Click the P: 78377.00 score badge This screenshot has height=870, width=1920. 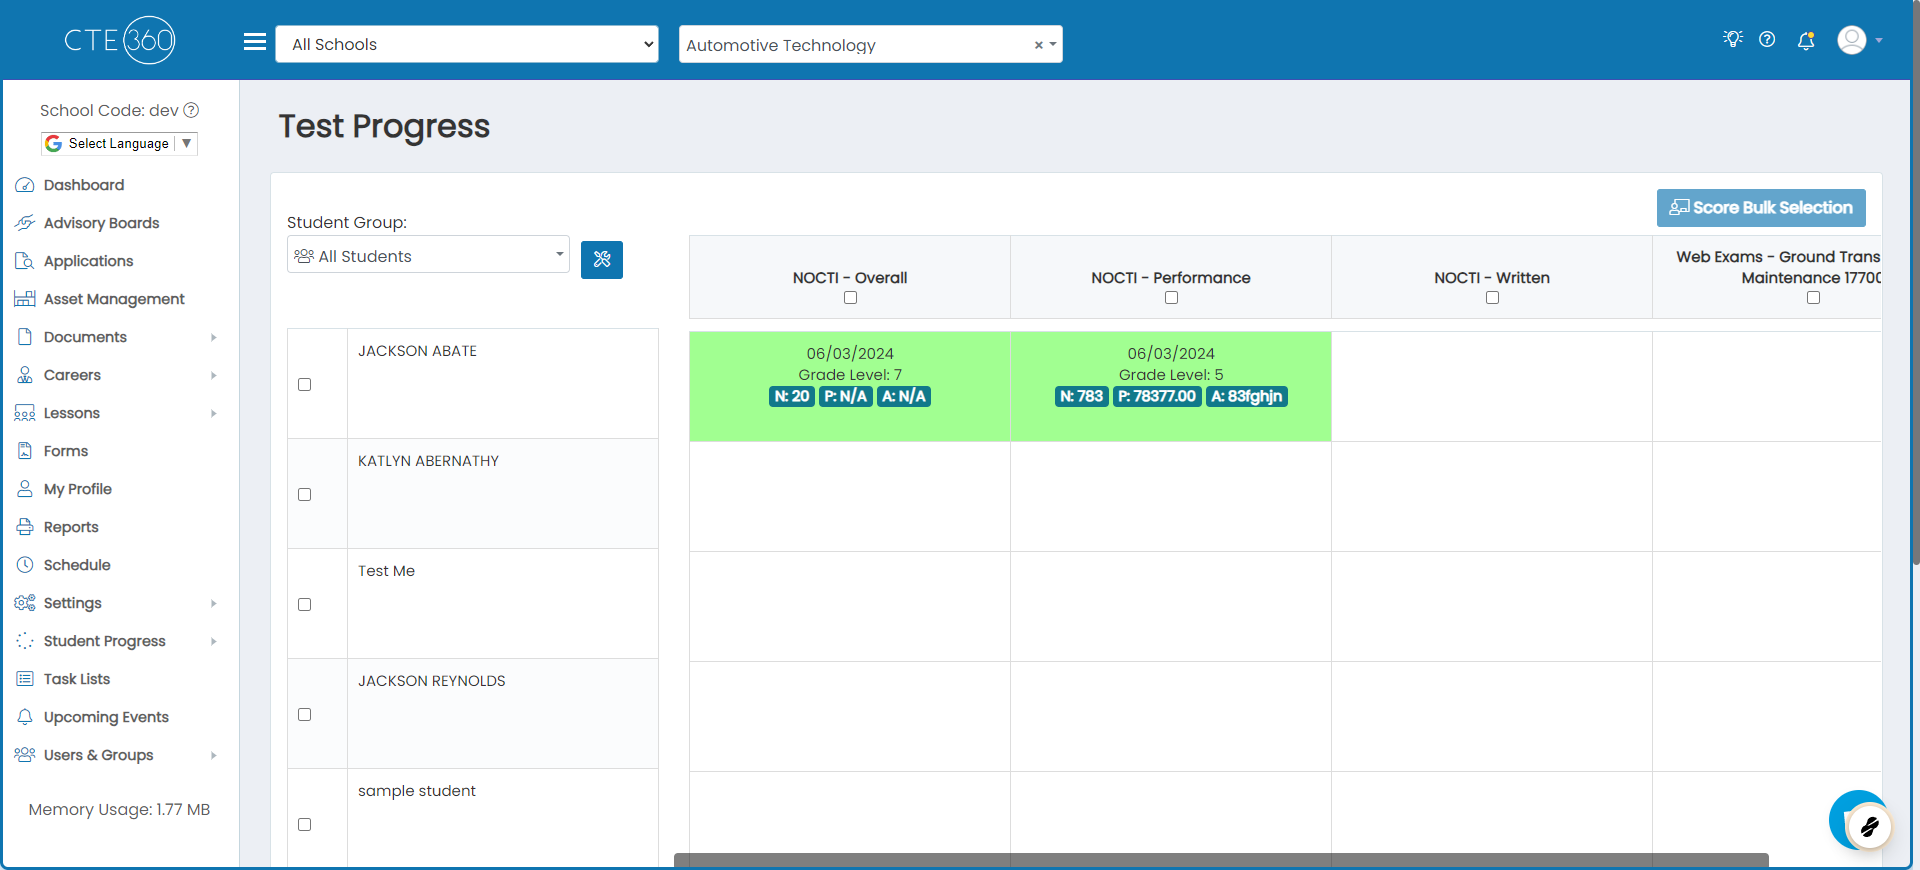tap(1157, 397)
